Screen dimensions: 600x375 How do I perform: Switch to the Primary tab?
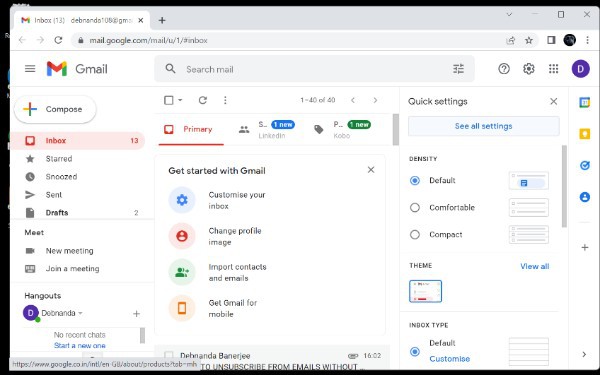[191, 129]
